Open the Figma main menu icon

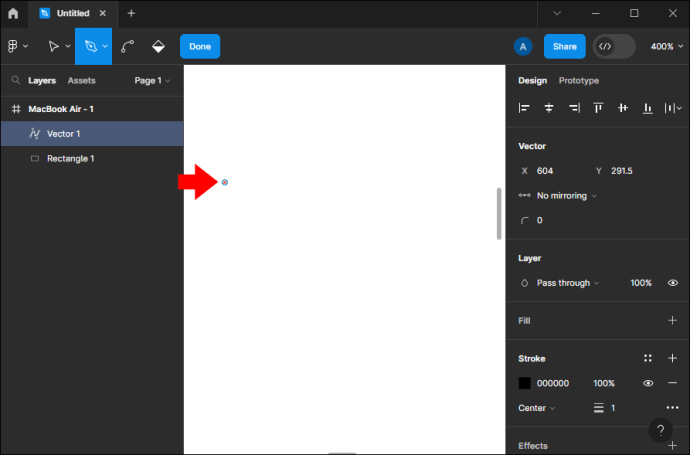(x=13, y=46)
